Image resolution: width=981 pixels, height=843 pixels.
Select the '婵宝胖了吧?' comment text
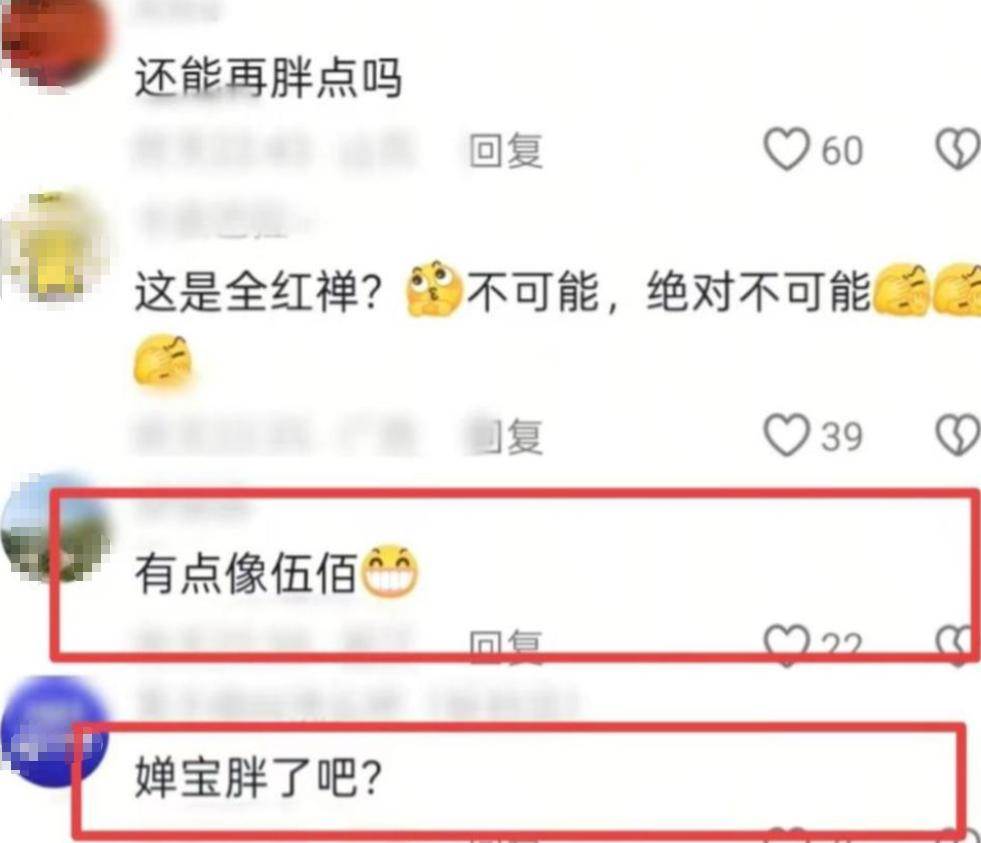point(258,777)
